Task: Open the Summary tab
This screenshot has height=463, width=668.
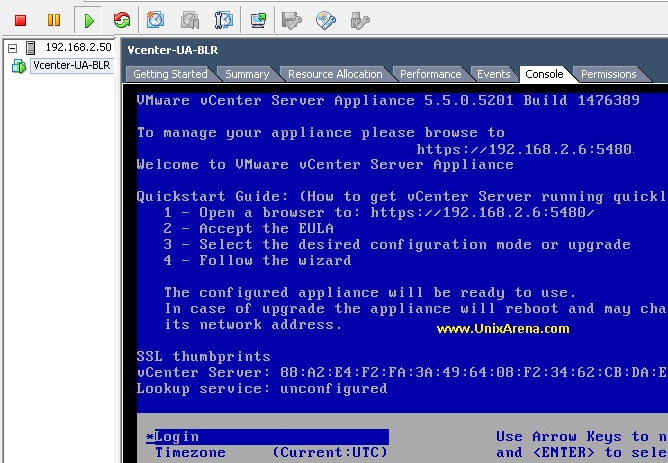Action: [x=247, y=74]
